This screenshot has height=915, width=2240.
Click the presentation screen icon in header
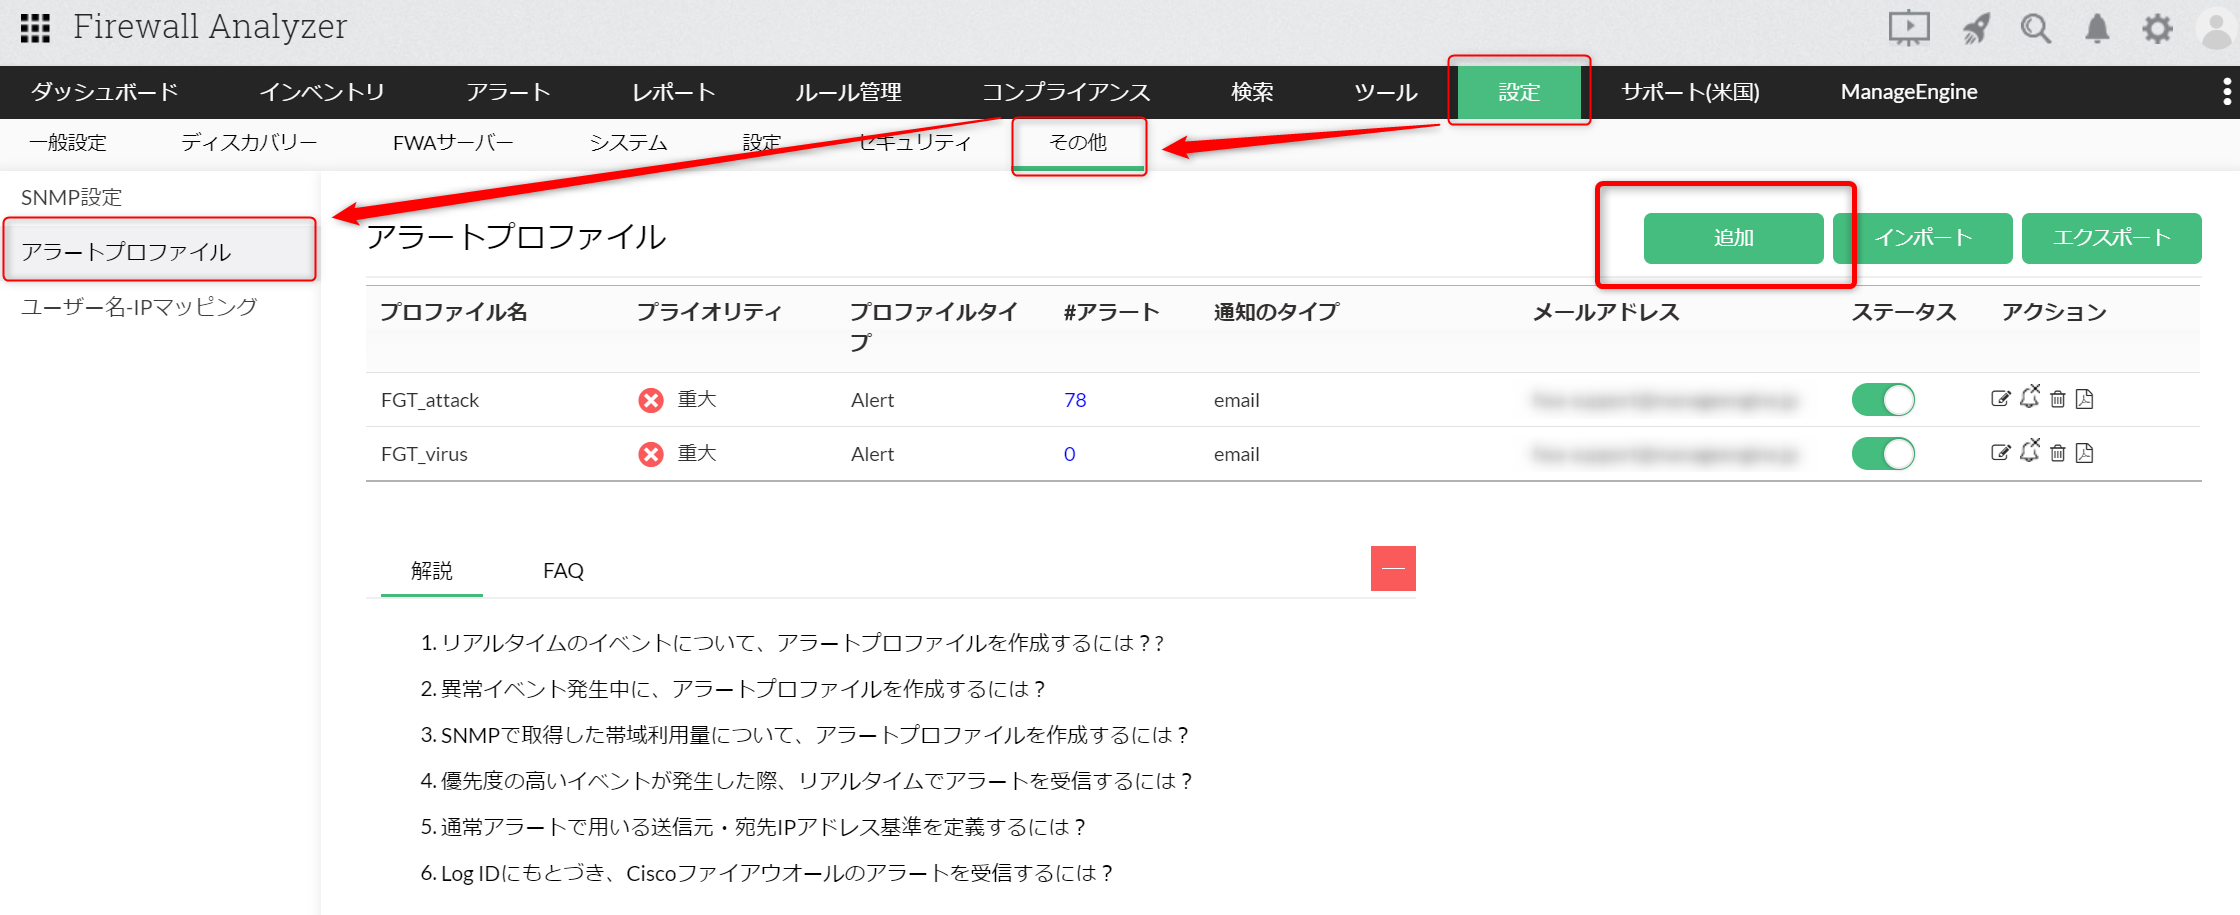click(1908, 28)
